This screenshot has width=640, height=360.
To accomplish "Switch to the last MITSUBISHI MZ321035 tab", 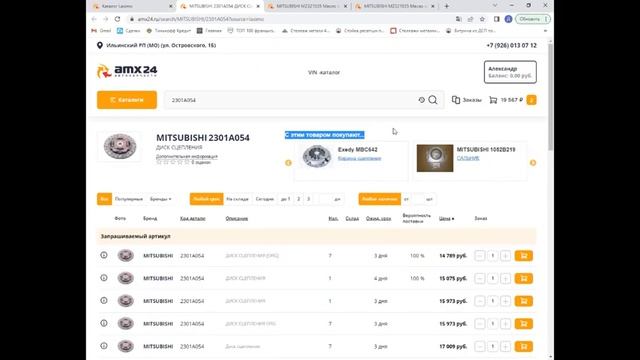I will 394,6.
